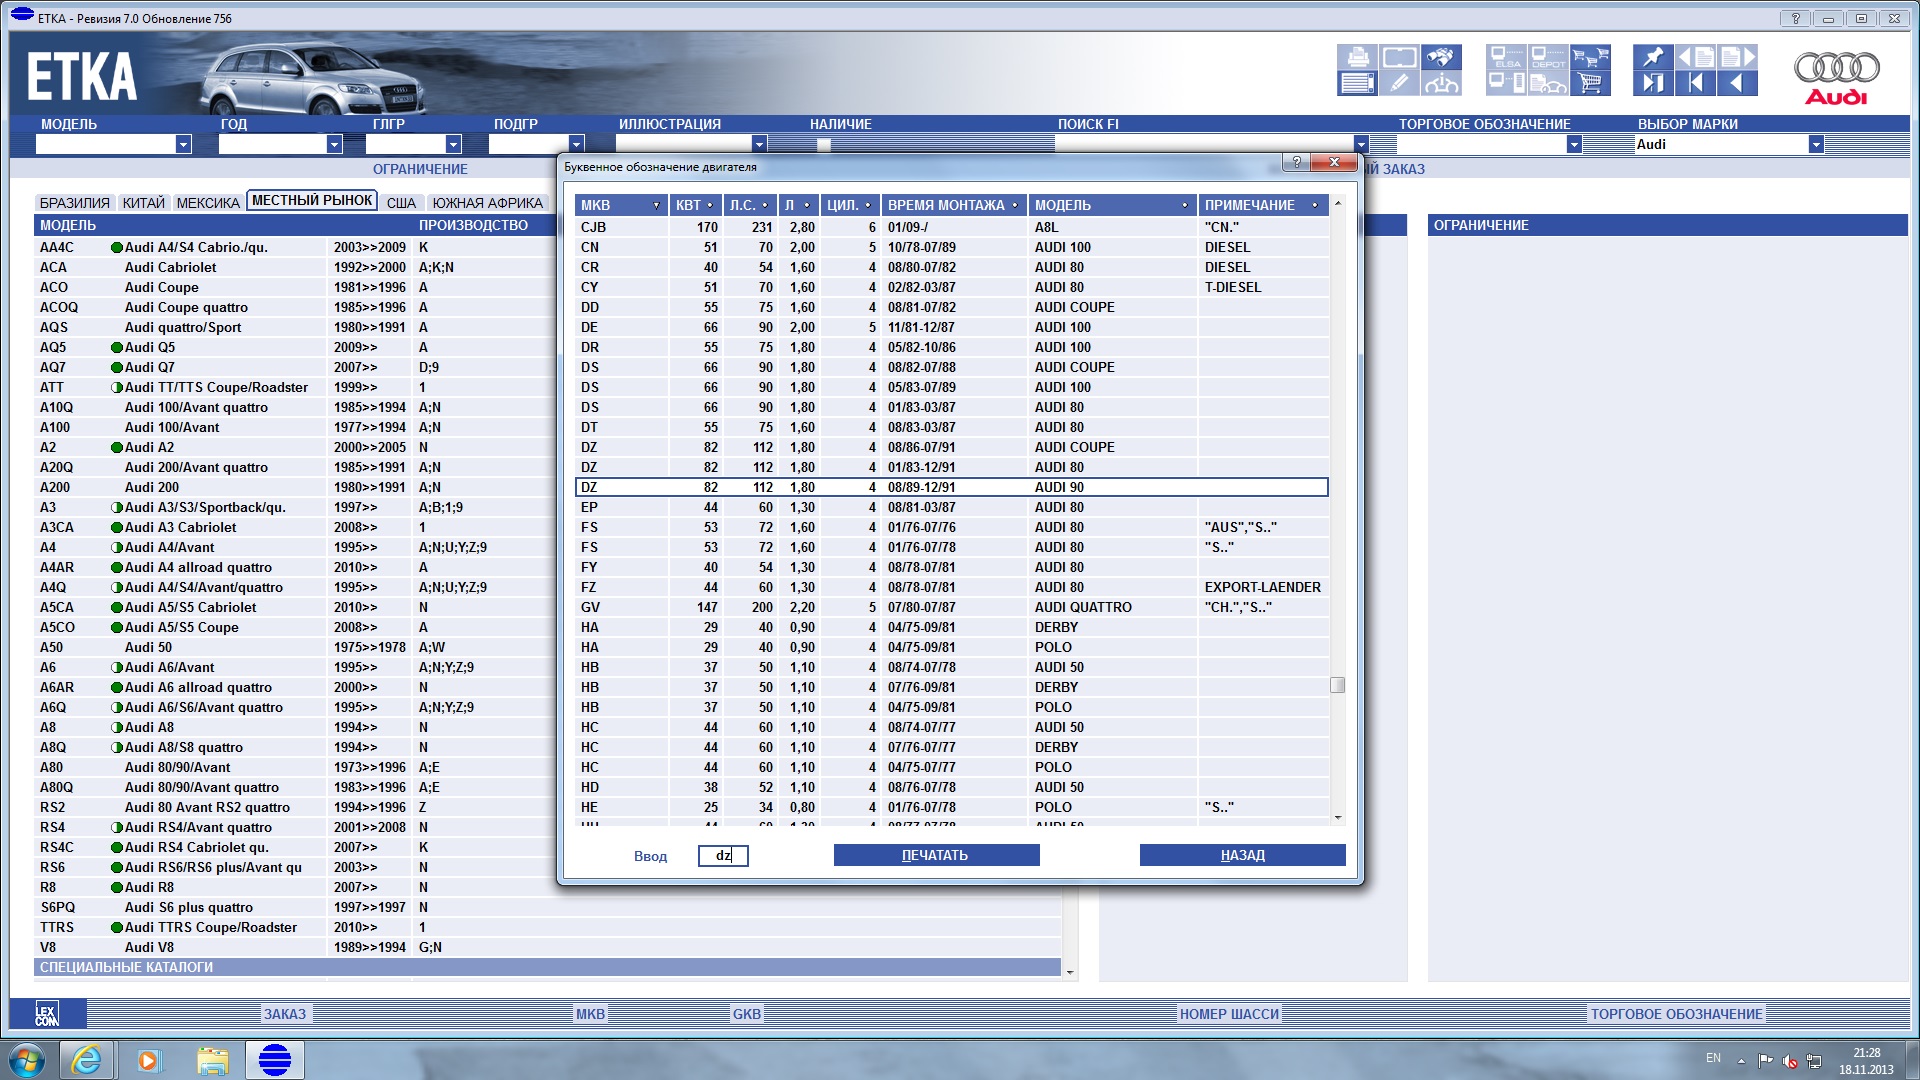Click the engine table scrollbar thumb

1337,685
